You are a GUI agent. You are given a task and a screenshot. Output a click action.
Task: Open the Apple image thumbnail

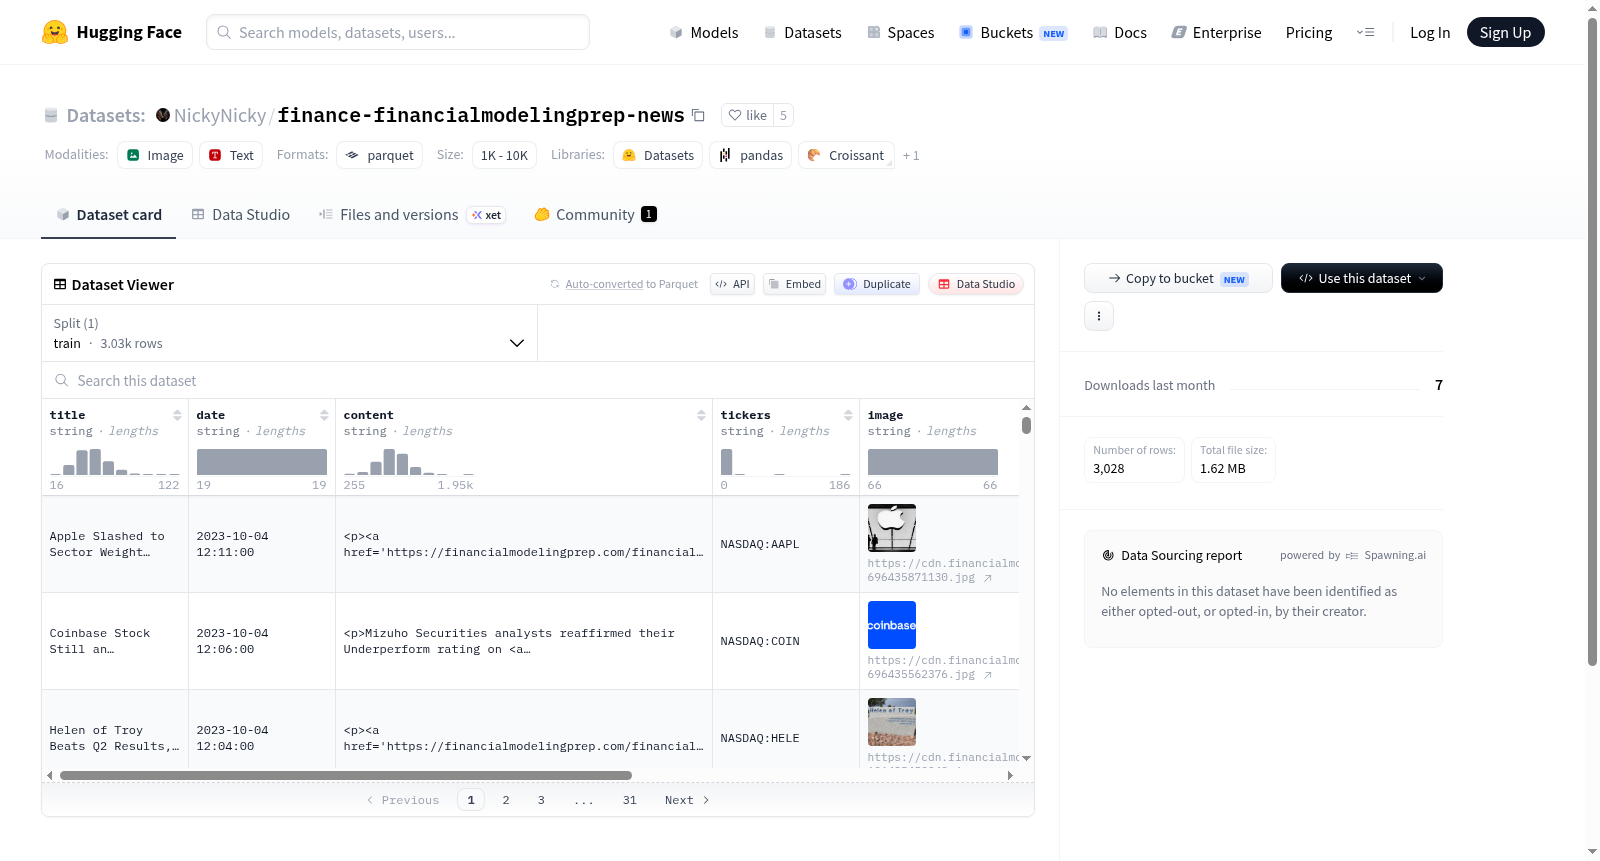(892, 528)
